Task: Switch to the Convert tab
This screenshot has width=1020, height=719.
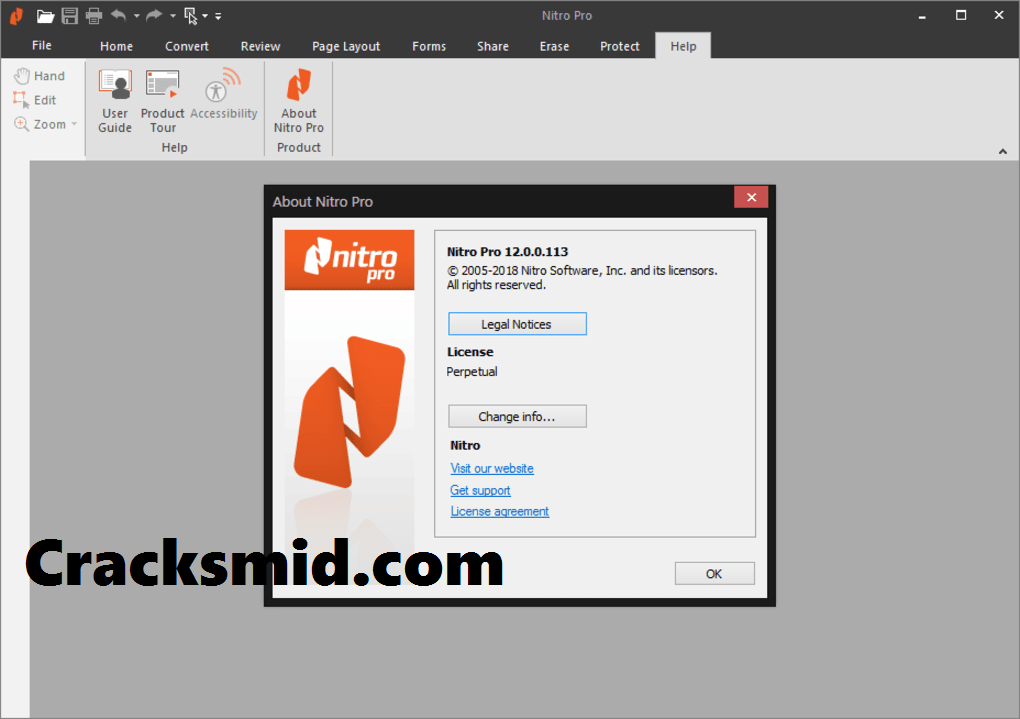Action: click(x=187, y=46)
